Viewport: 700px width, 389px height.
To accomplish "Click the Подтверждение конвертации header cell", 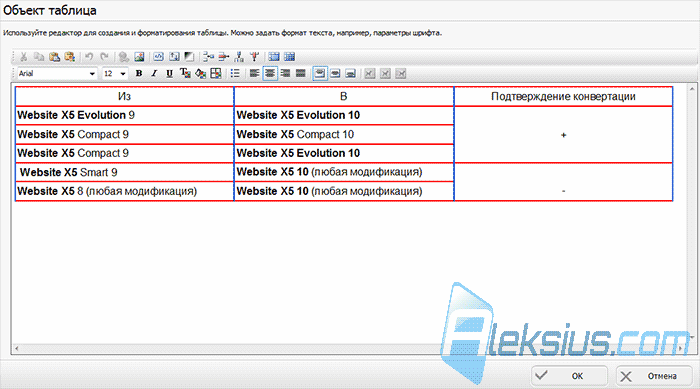I will (563, 96).
